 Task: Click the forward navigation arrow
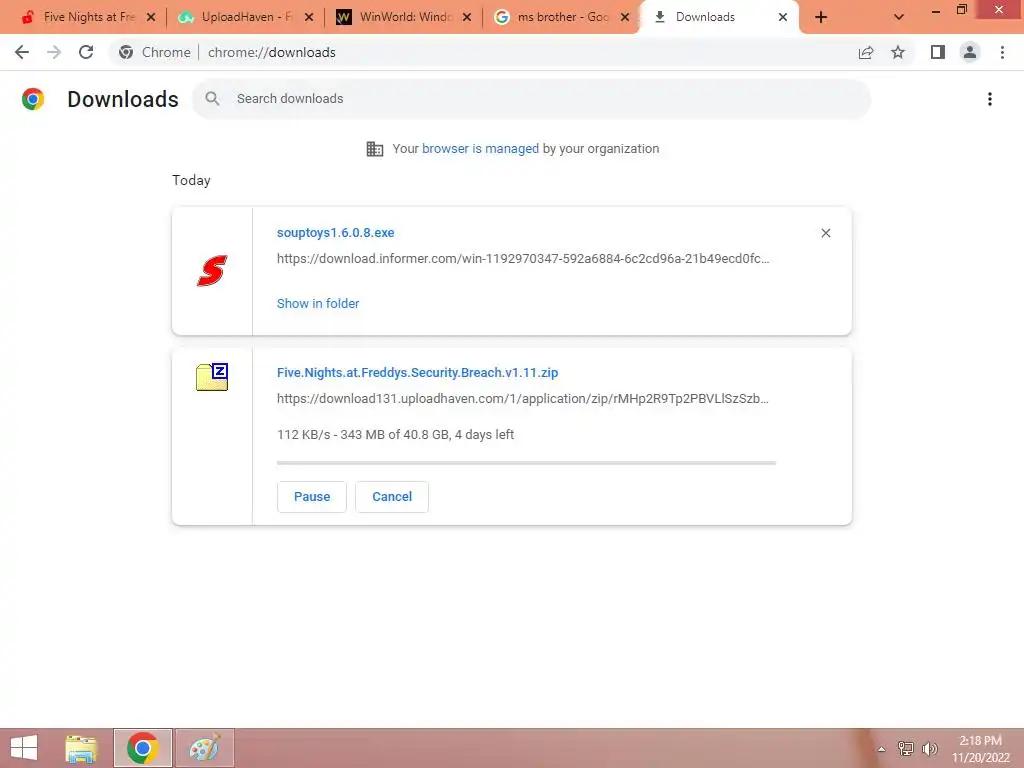54,52
